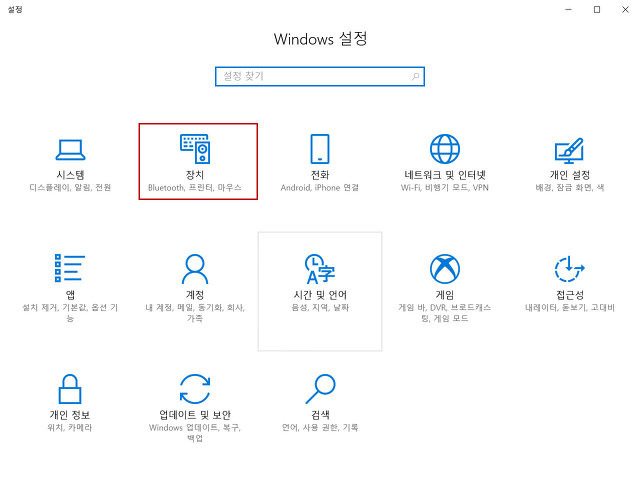Open the 시간 및 언어 clock icon
This screenshot has width=640, height=499.
pos(320,269)
